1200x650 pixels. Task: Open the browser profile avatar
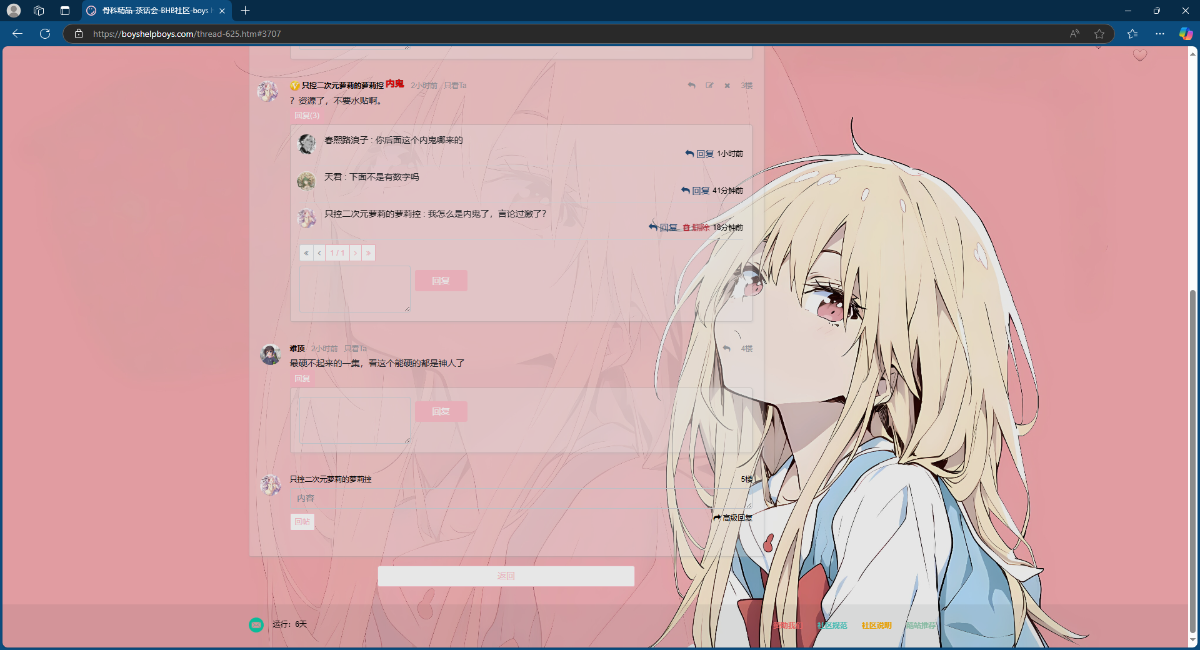14,10
